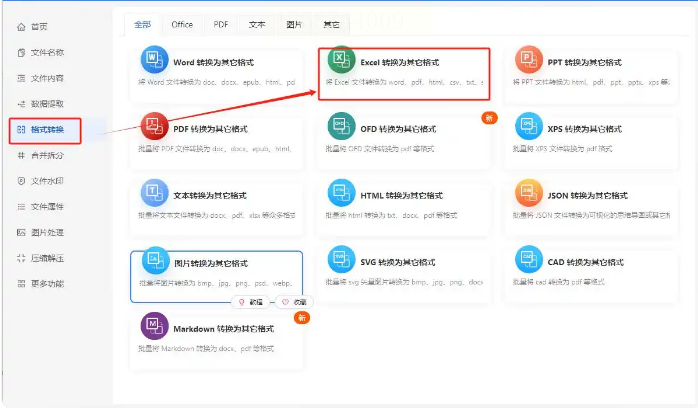Click the purple Markdown conversion icon
Viewport: 698px width, 408px height.
[x=154, y=326]
